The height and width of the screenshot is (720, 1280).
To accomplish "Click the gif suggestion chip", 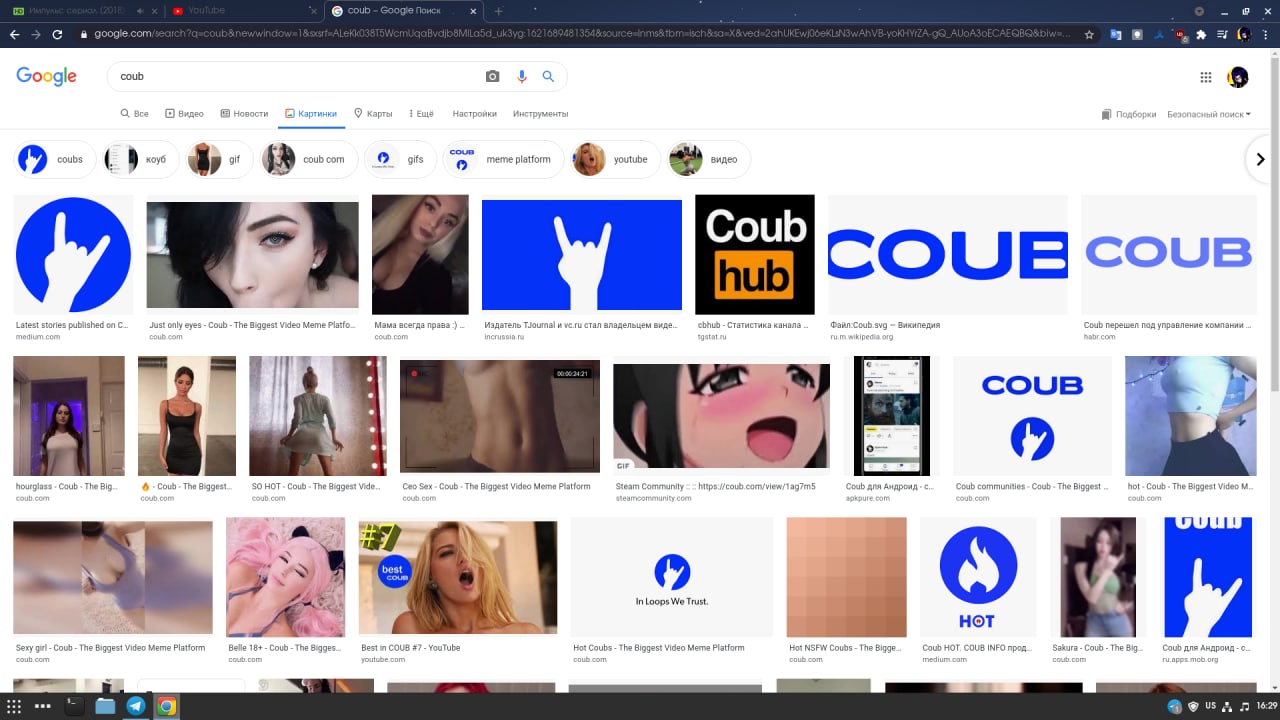I will click(220, 159).
